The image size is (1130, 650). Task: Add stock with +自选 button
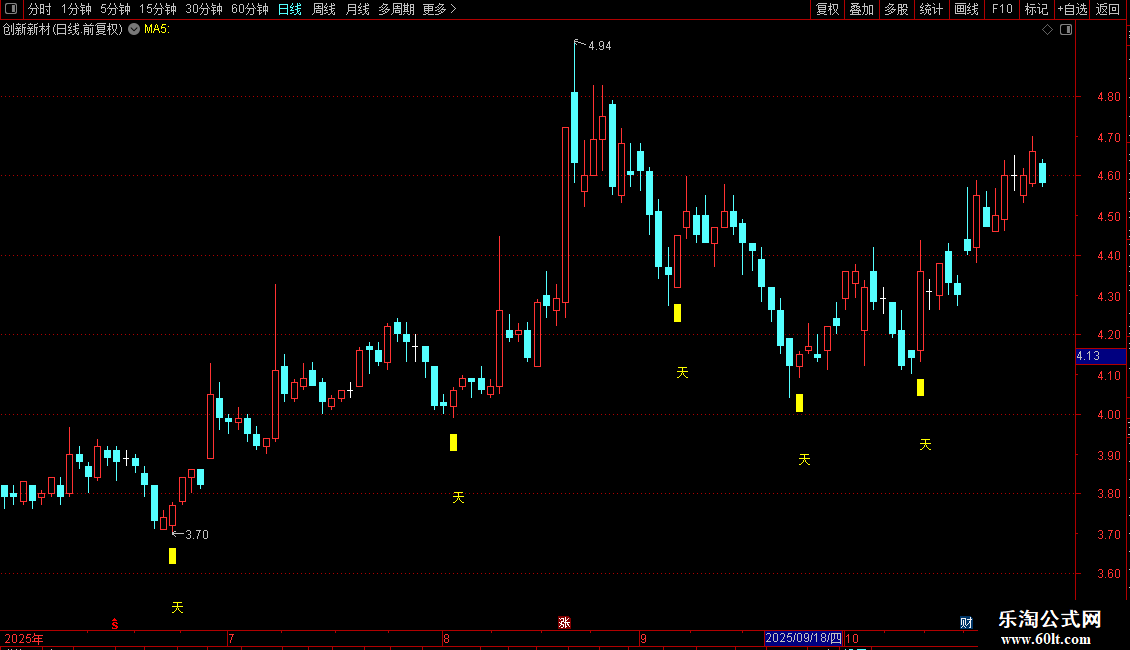[x=1072, y=9]
